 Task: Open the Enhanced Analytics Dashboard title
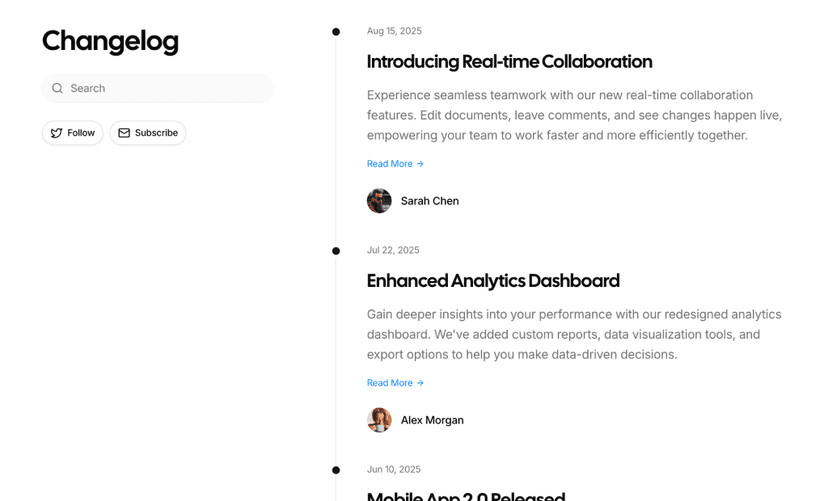493,281
